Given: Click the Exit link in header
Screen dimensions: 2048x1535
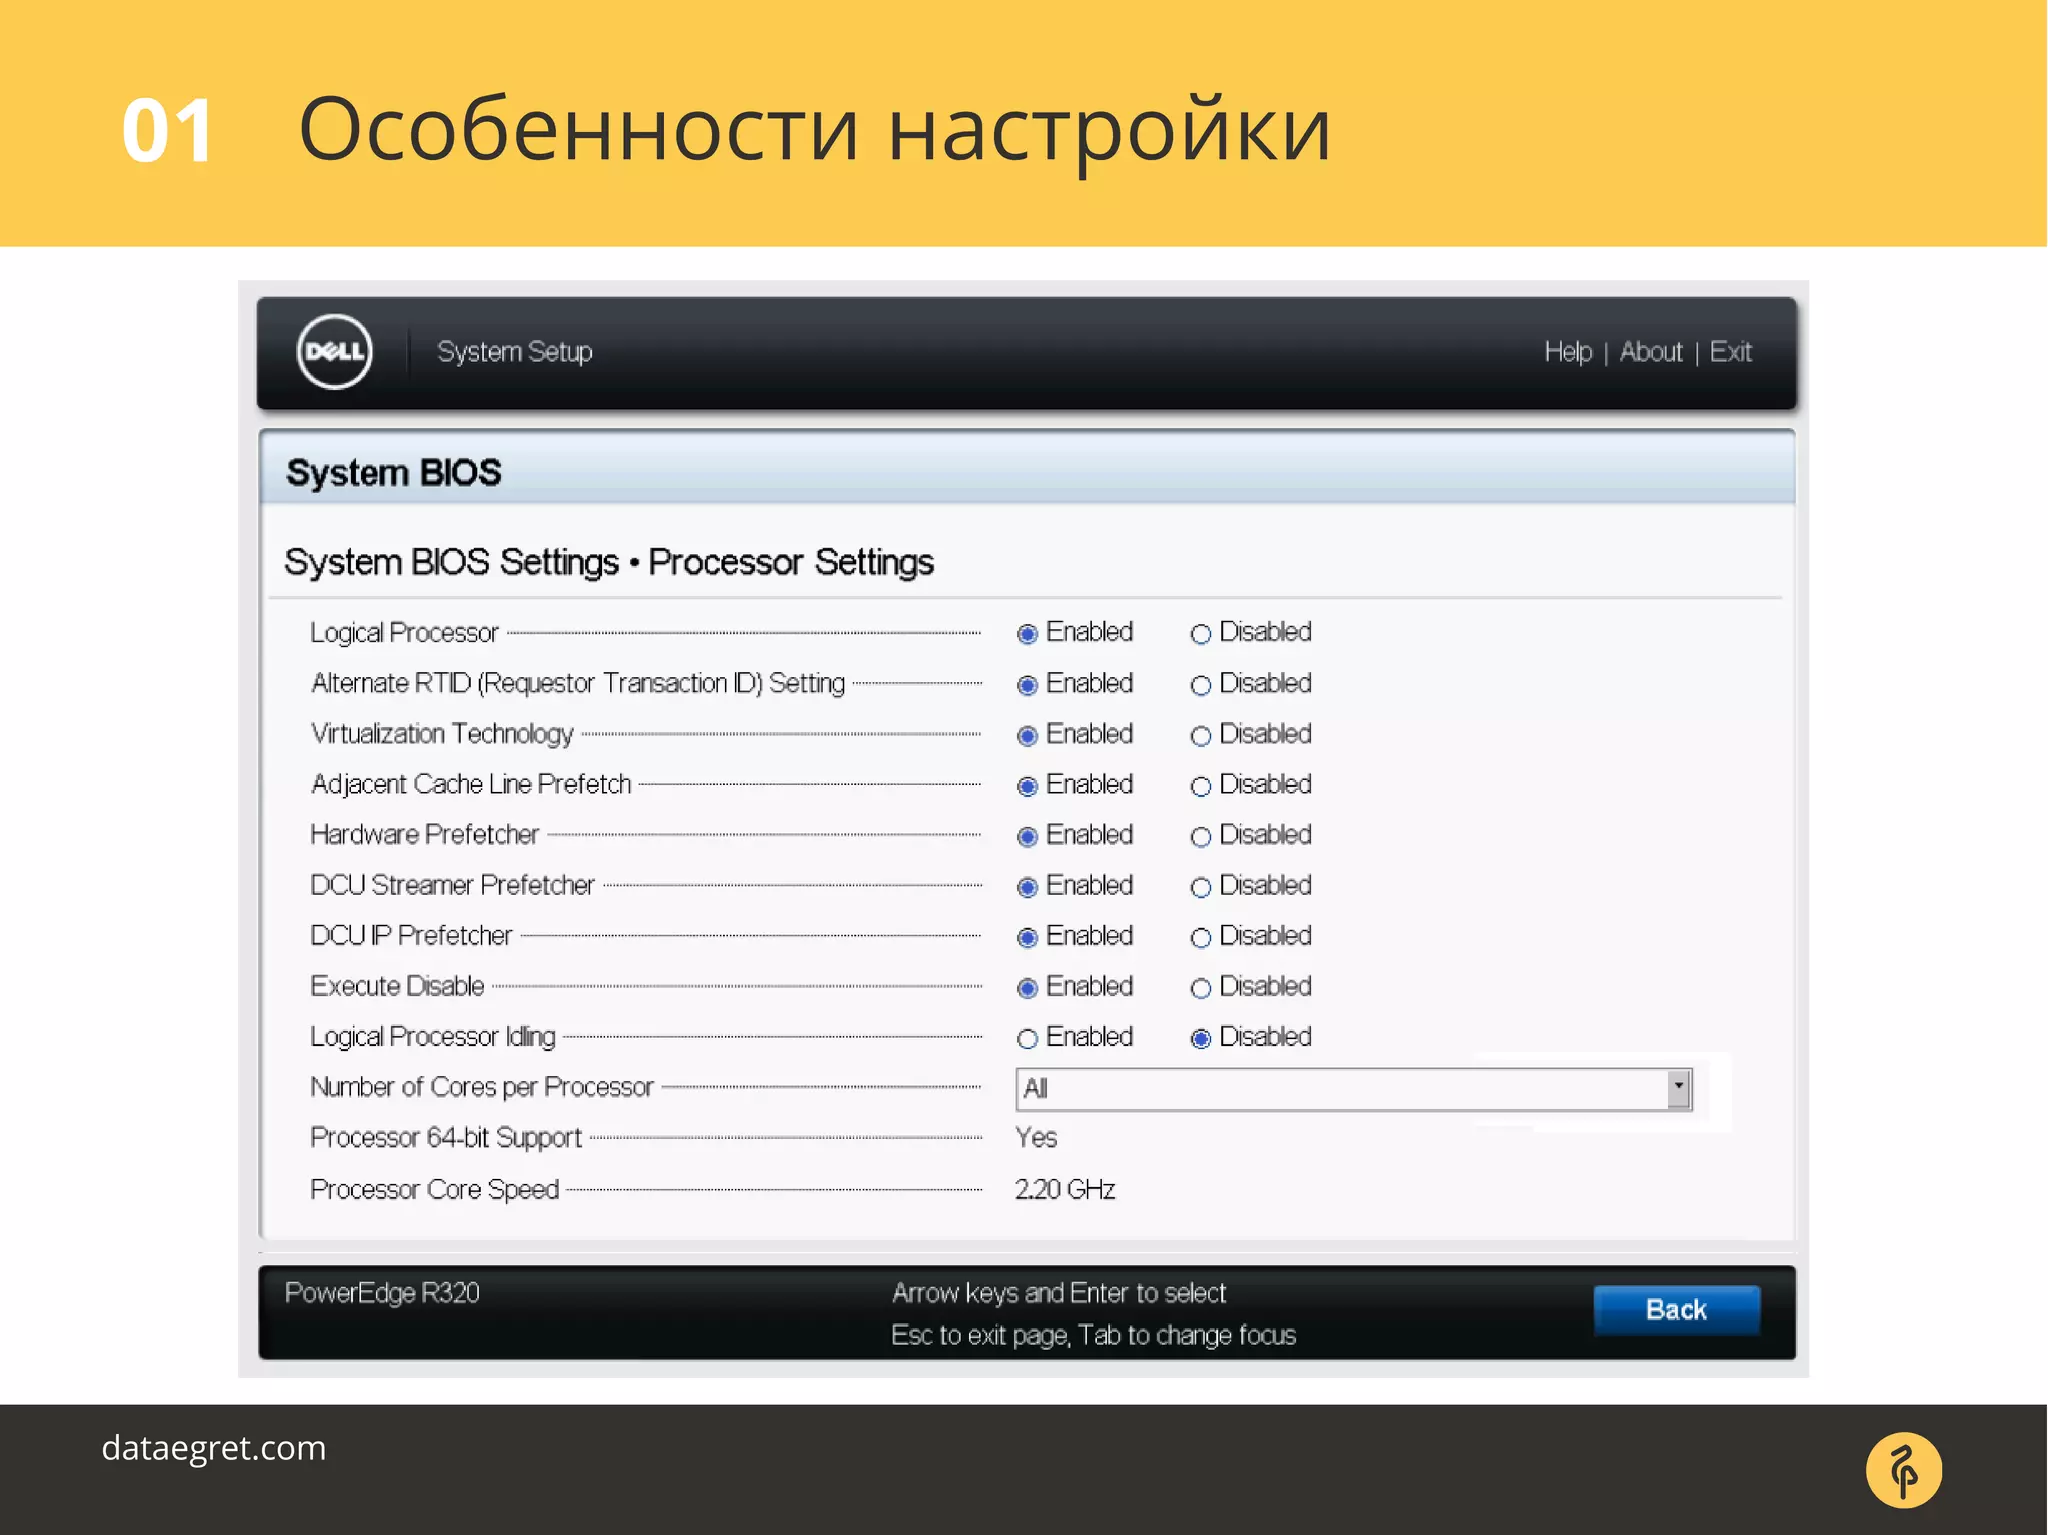Looking at the screenshot, I should (1730, 352).
